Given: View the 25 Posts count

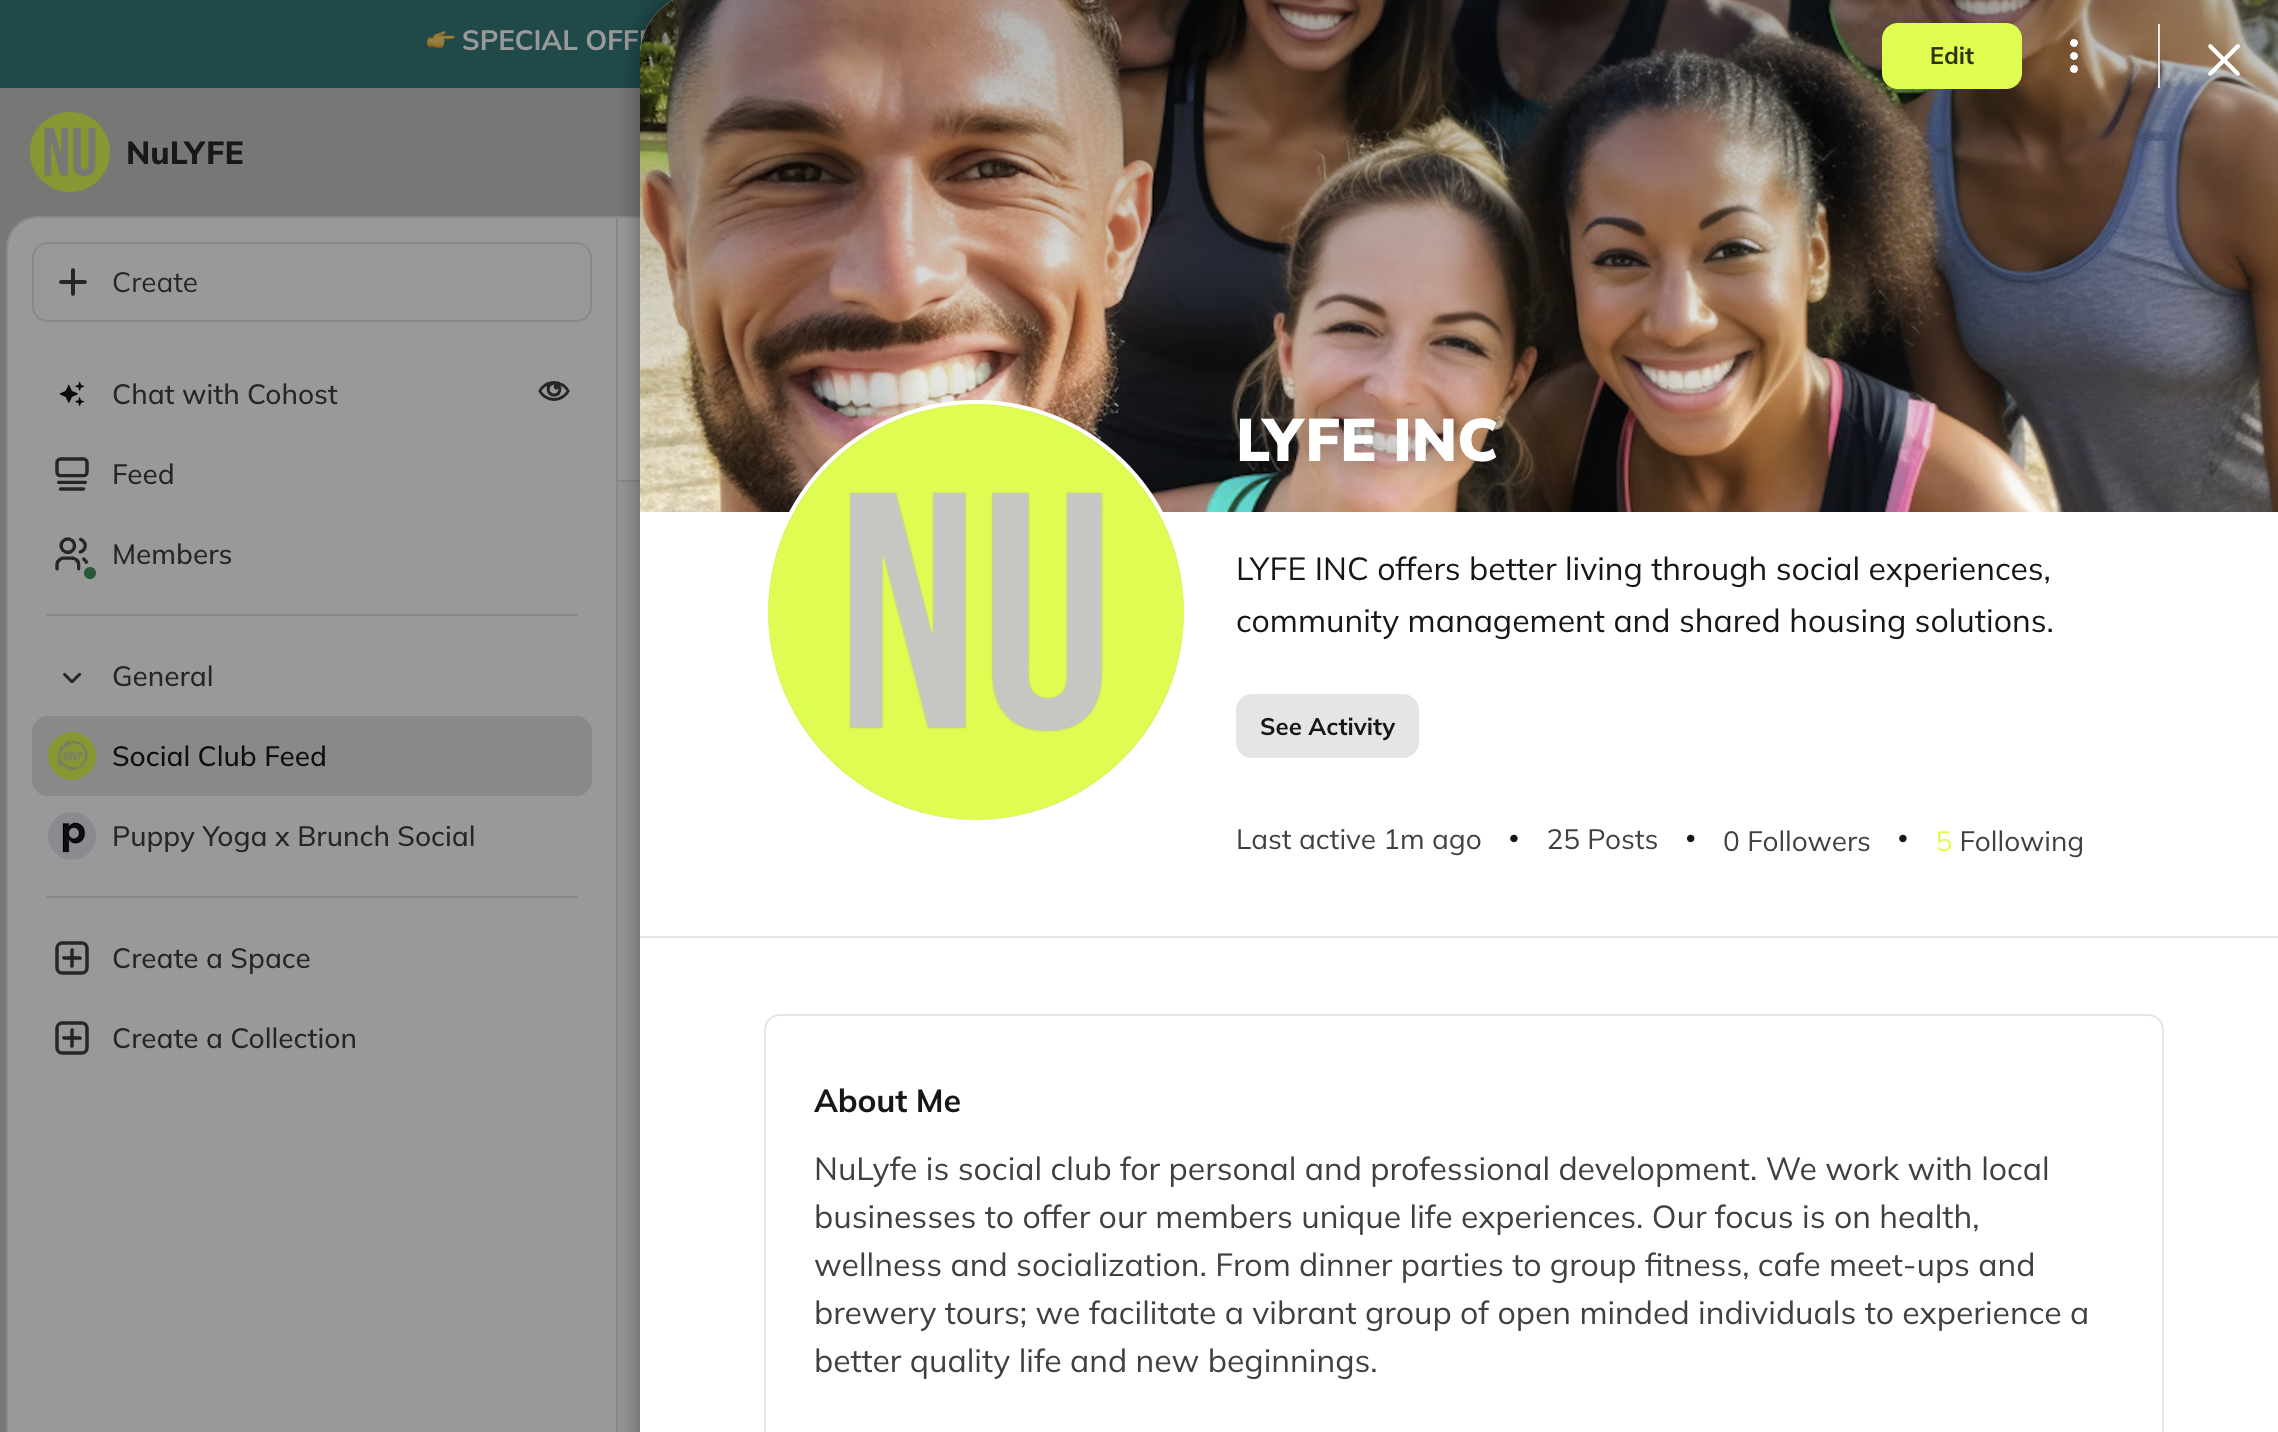Looking at the screenshot, I should pos(1602,840).
